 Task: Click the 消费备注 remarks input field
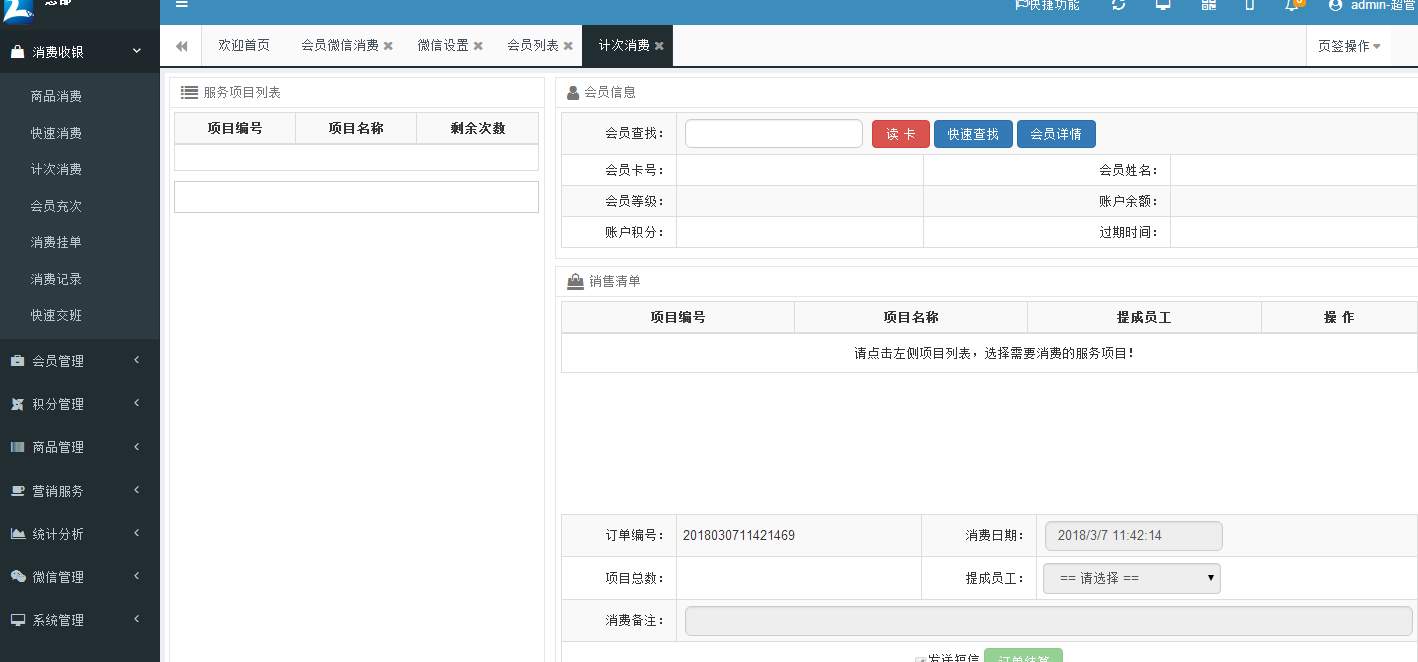click(x=1049, y=621)
